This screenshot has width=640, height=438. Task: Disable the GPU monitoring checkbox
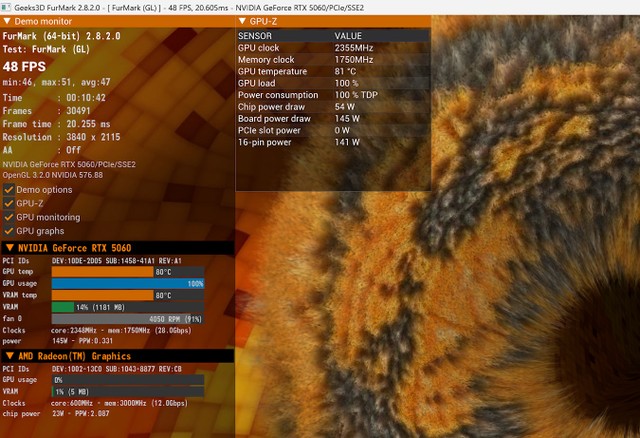point(9,217)
